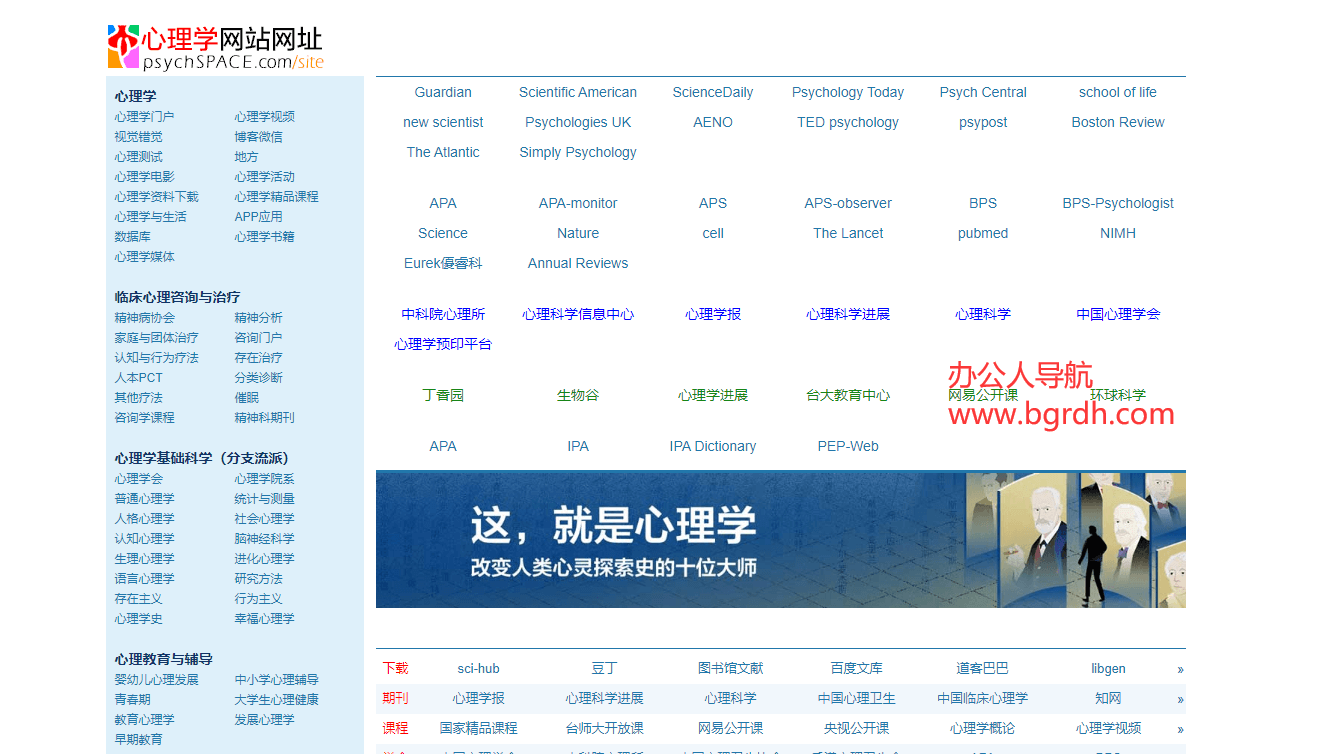Visit 丁香园

click(x=443, y=394)
